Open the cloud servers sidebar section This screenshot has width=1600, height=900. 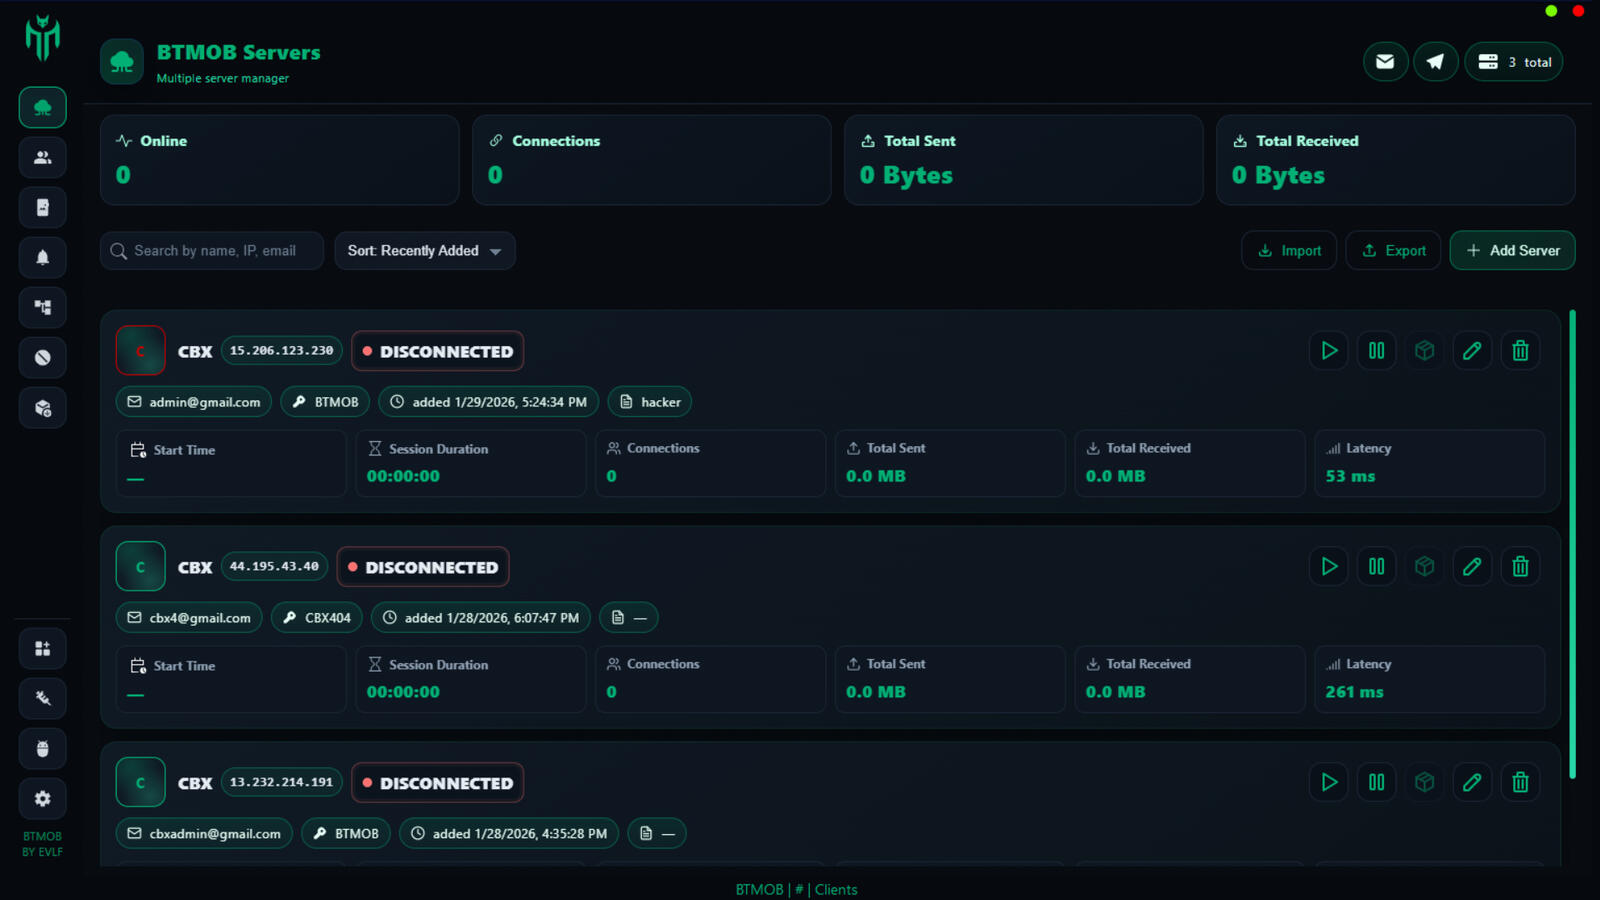[43, 107]
